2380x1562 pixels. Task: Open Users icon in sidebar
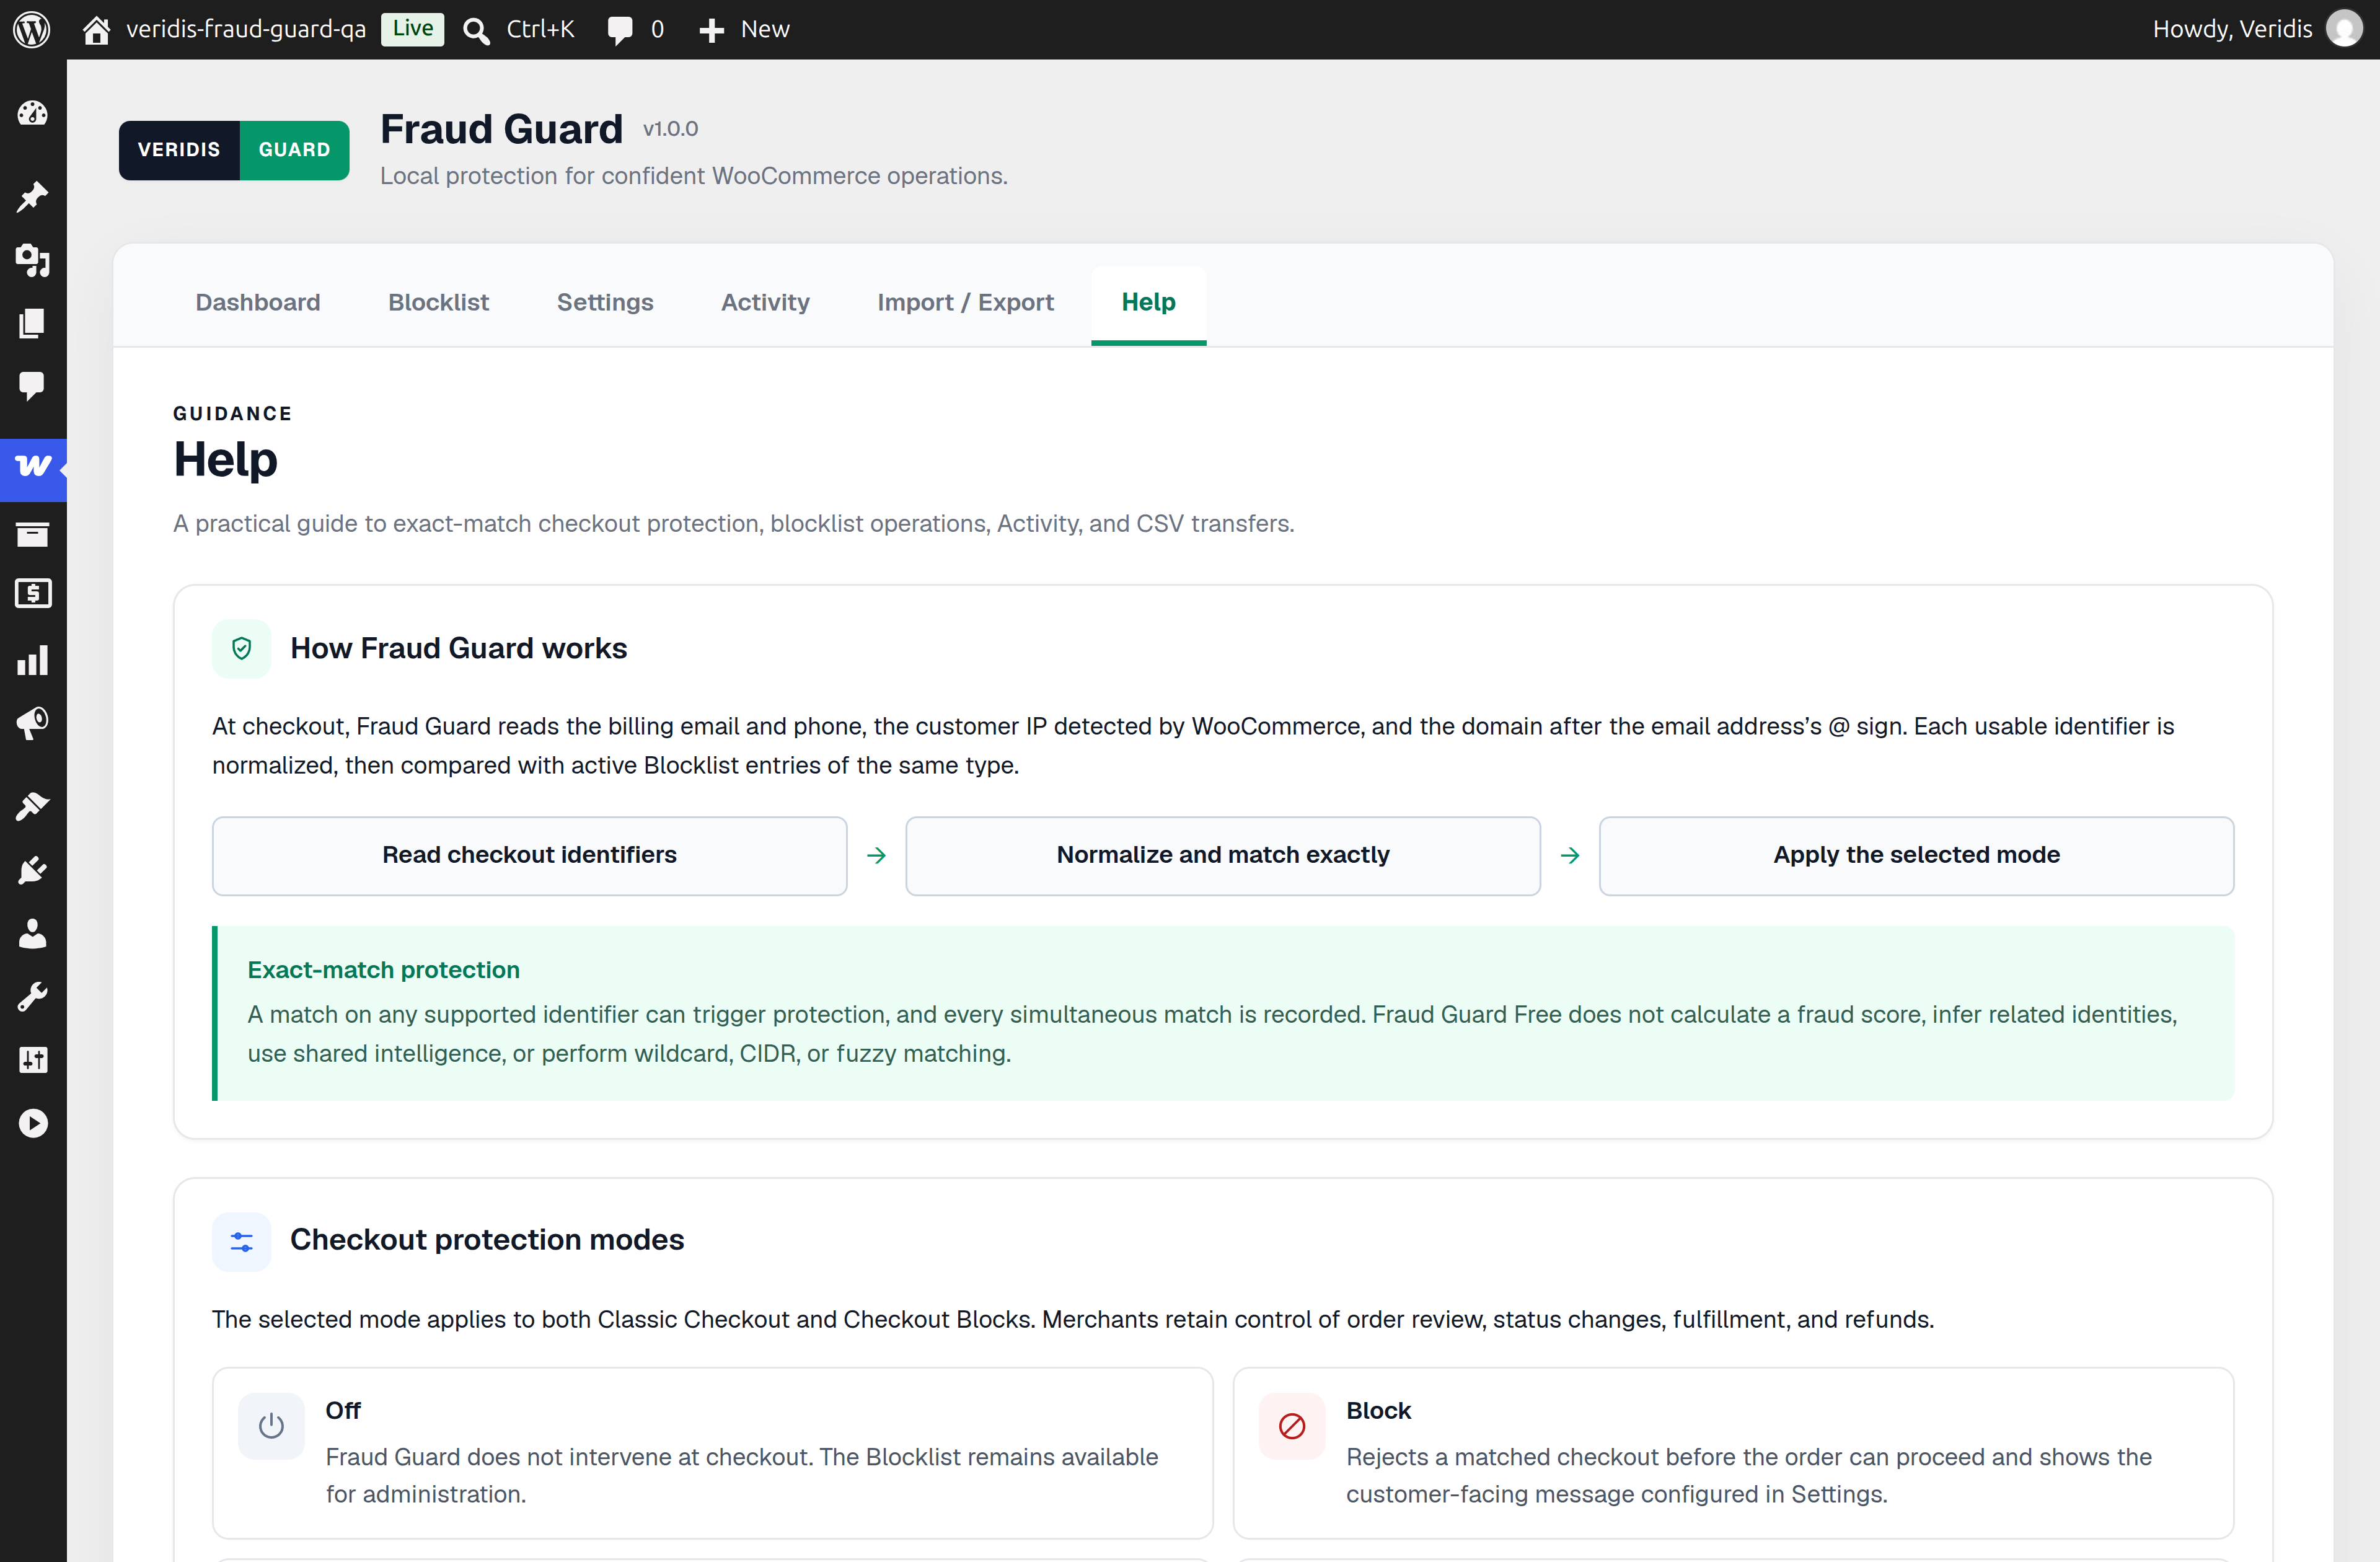pos(33,933)
